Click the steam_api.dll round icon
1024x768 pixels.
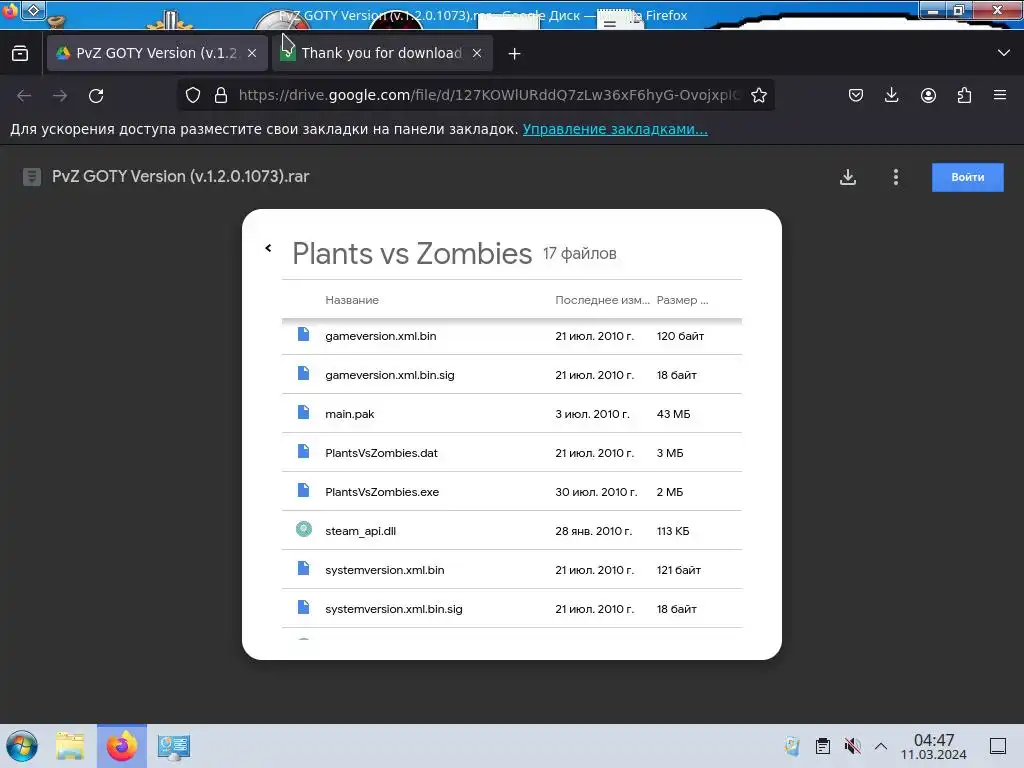(x=304, y=529)
